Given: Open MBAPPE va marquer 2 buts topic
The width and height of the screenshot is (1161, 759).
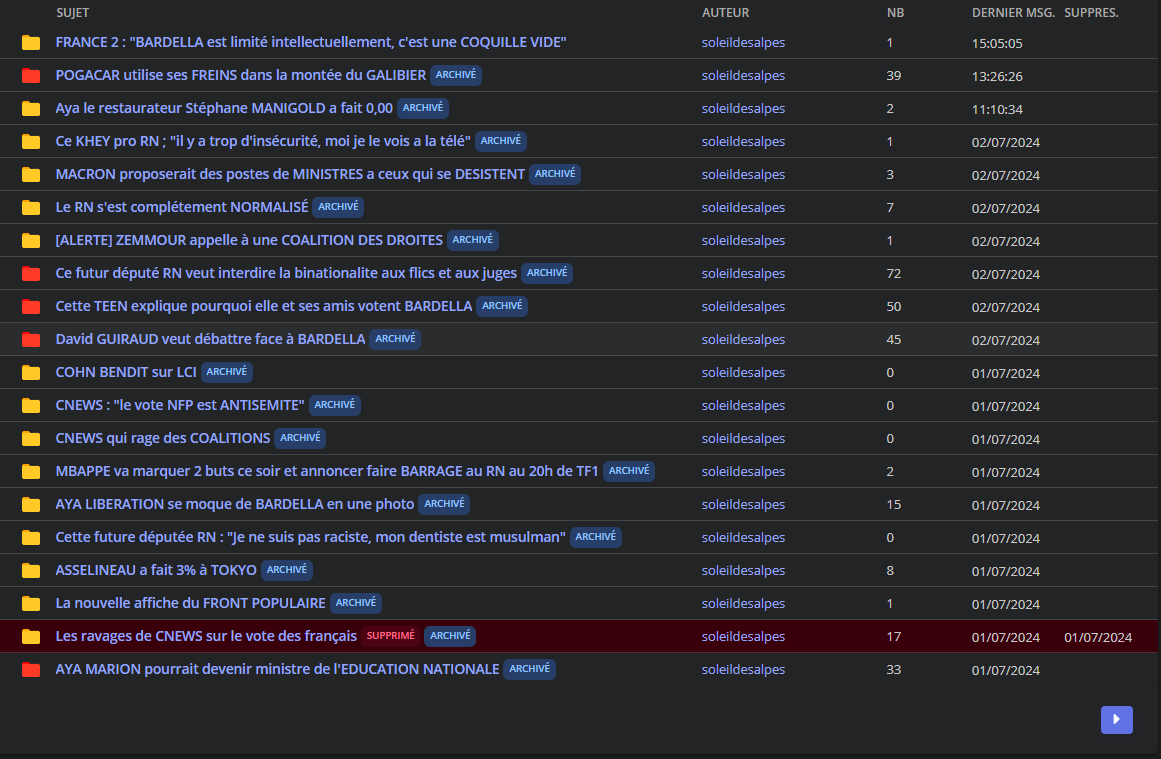Looking at the screenshot, I should coord(327,471).
